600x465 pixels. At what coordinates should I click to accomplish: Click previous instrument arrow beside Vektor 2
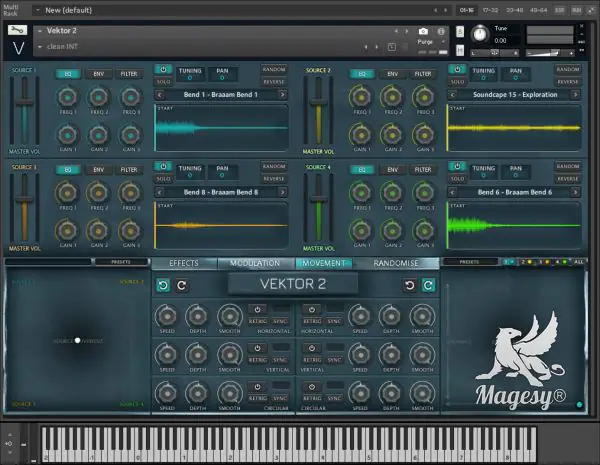coord(396,31)
